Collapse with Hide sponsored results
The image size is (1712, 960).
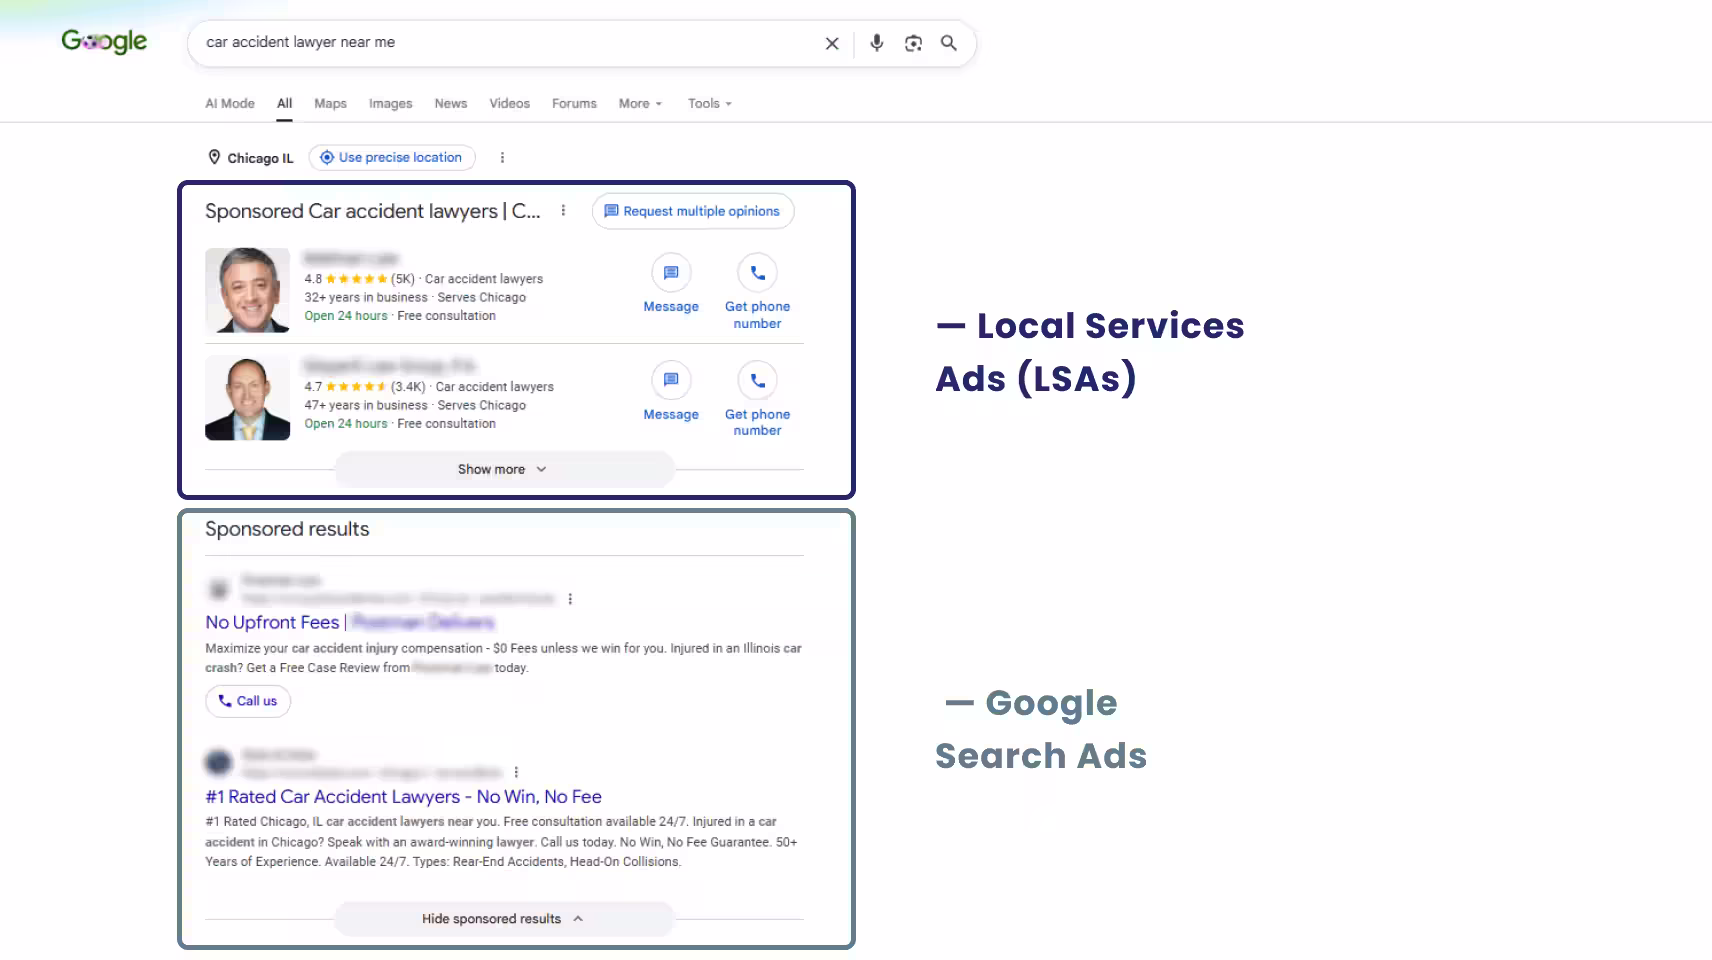click(x=504, y=919)
